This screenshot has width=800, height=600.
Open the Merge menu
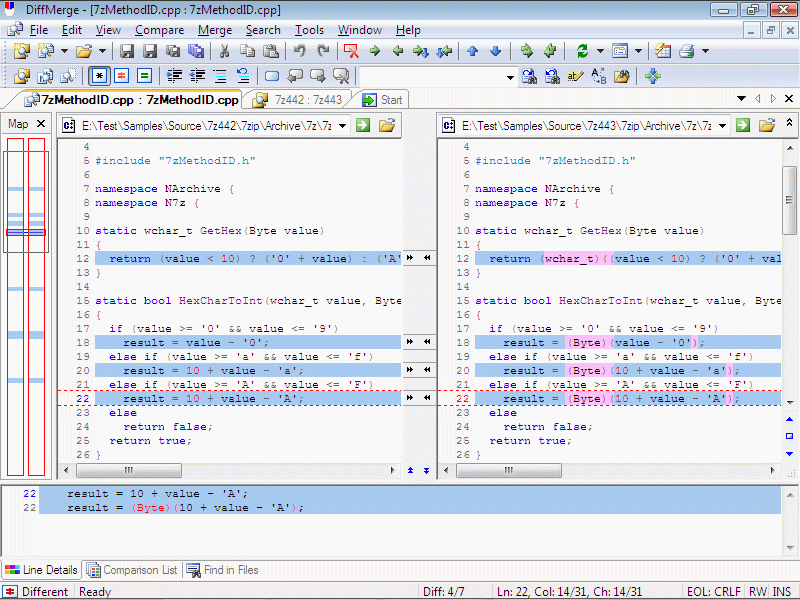point(214,30)
